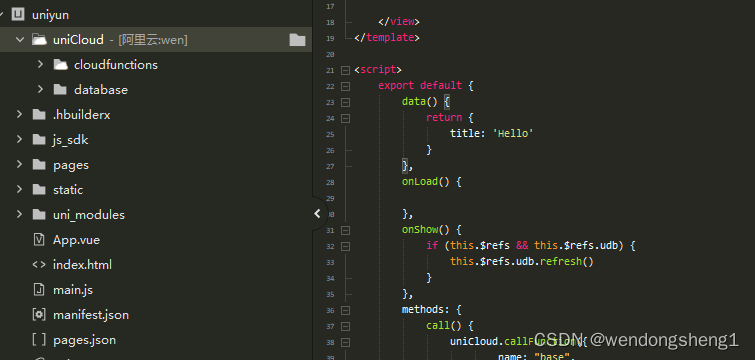
Task: Click the folder icon right of uniCloud row
Action: [x=298, y=40]
